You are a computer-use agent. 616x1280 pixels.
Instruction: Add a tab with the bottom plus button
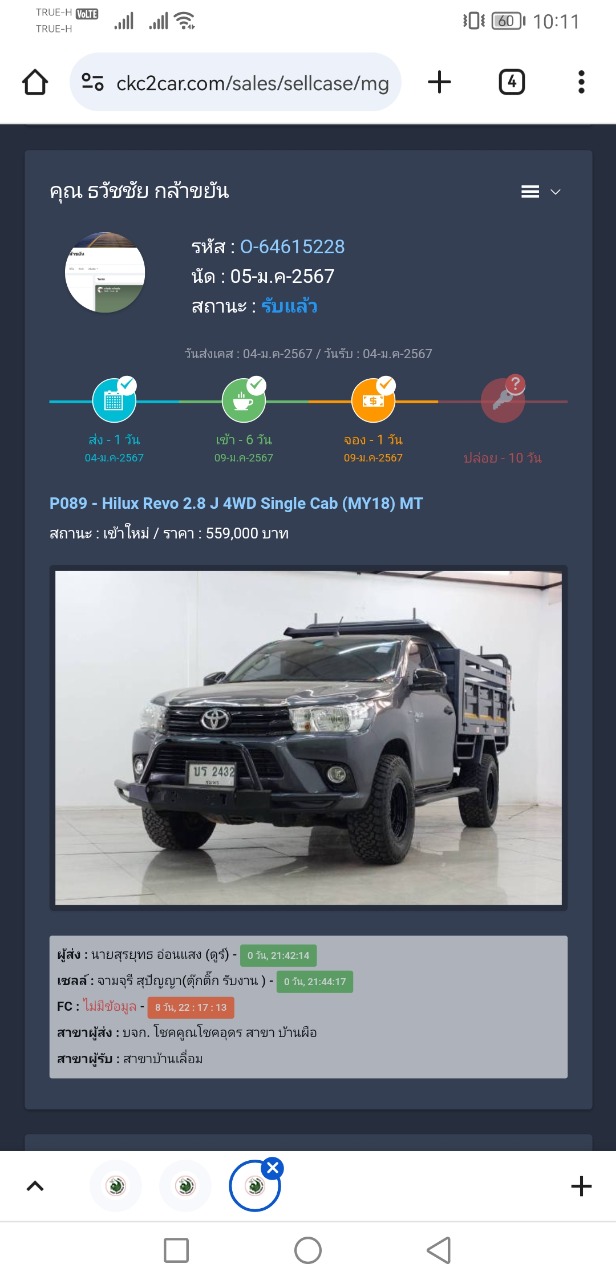[581, 1186]
